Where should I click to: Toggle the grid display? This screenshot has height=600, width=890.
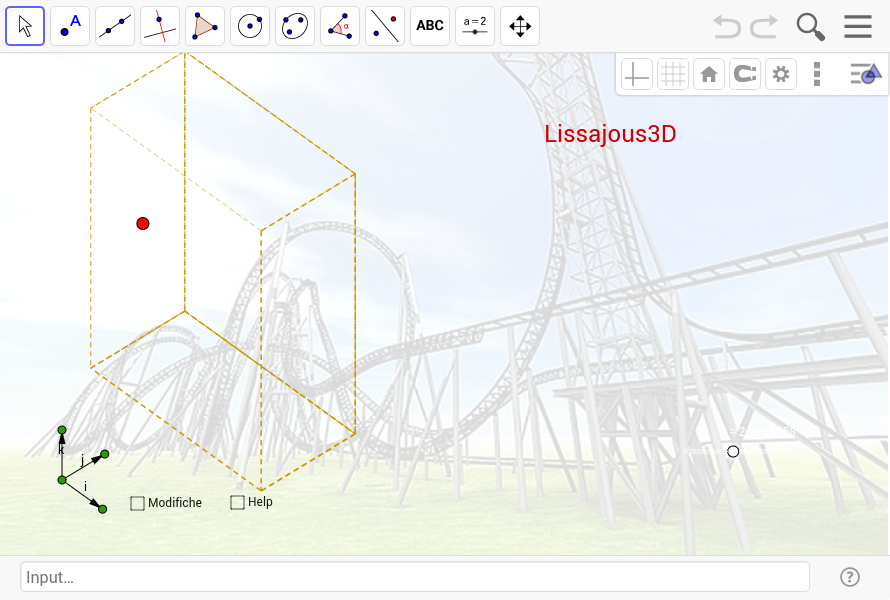[x=673, y=74]
